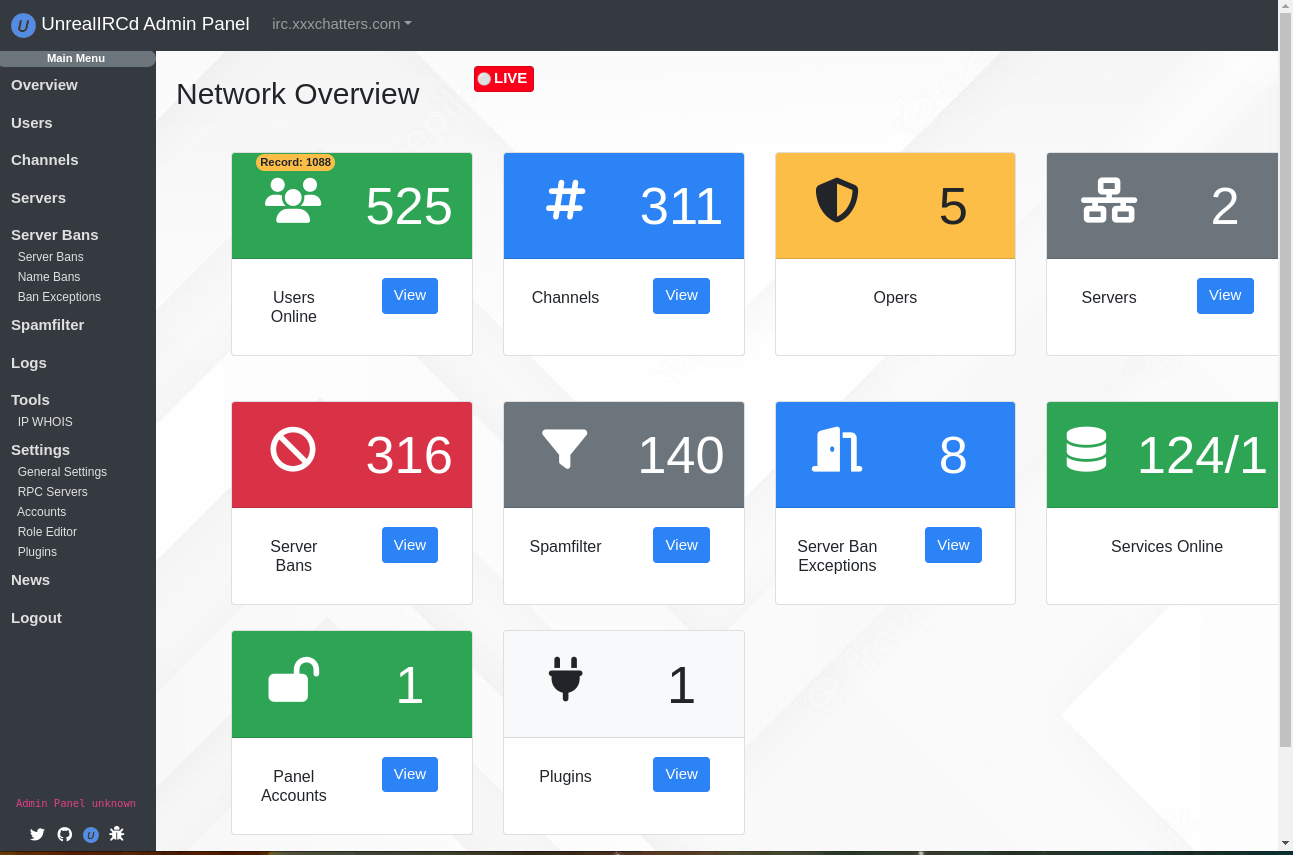Viewport: 1293px width, 855px height.
Task: Click the users group icon on Users Online card
Action: click(293, 200)
